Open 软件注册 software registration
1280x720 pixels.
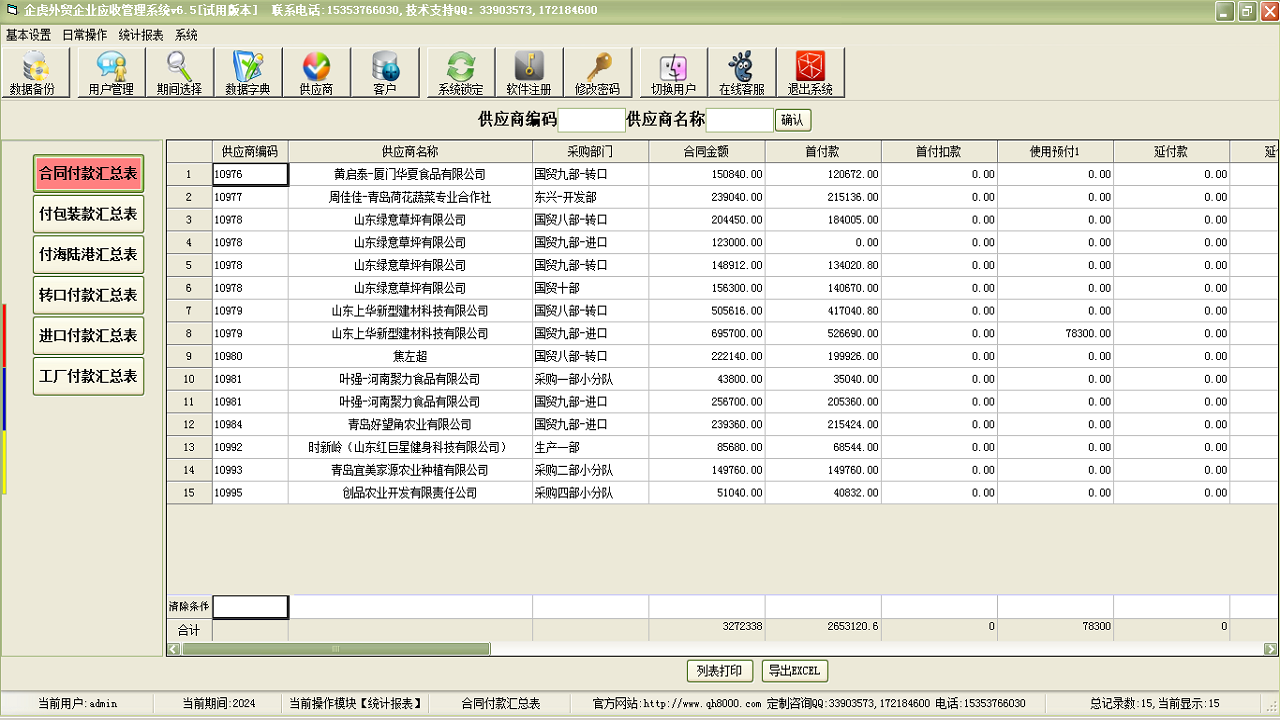(527, 72)
